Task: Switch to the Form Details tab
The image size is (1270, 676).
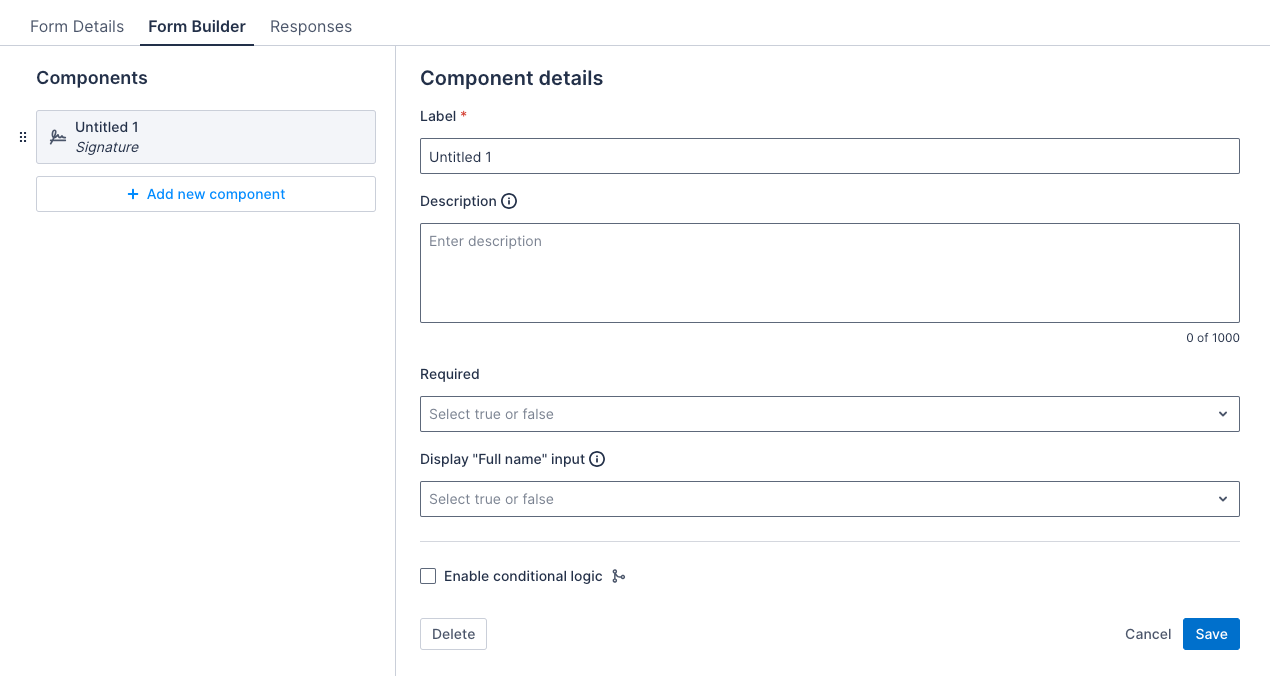Action: pyautogui.click(x=77, y=26)
